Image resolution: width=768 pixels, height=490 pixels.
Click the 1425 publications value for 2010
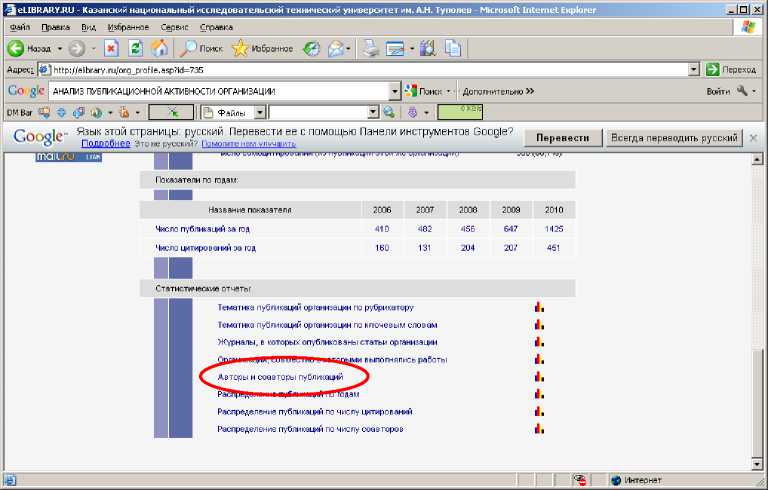(554, 229)
